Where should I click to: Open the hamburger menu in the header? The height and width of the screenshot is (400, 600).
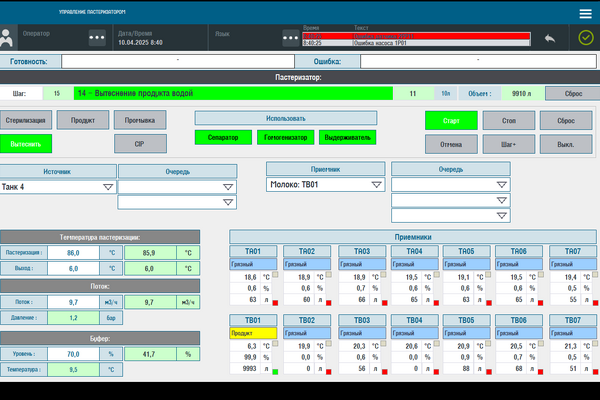click(x=585, y=13)
